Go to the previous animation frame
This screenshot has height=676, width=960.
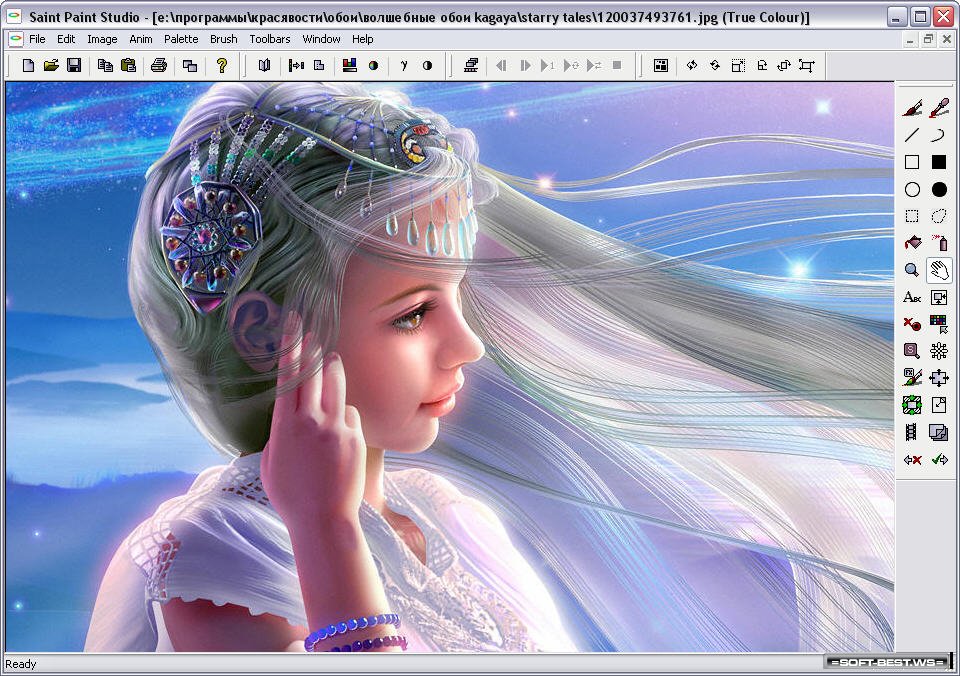(501, 66)
